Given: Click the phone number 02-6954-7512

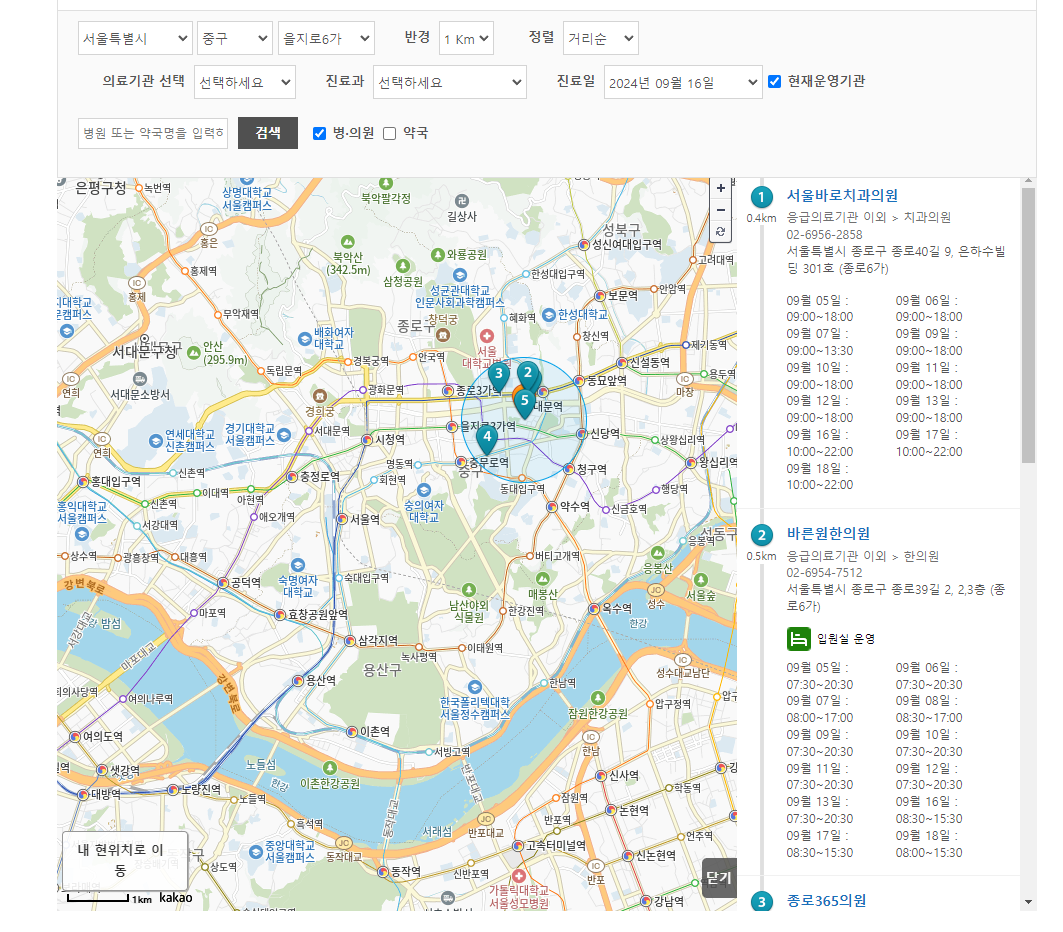Looking at the screenshot, I should coord(824,573).
